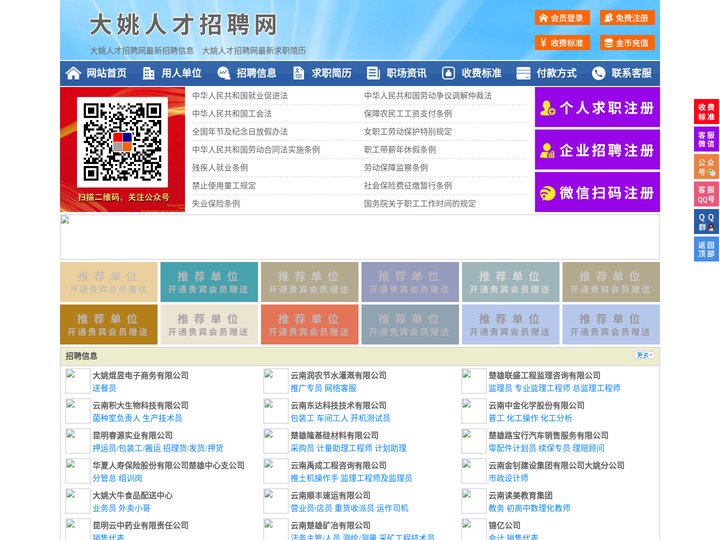Click the 会员登录 button
720x540 pixels.
(x=562, y=18)
